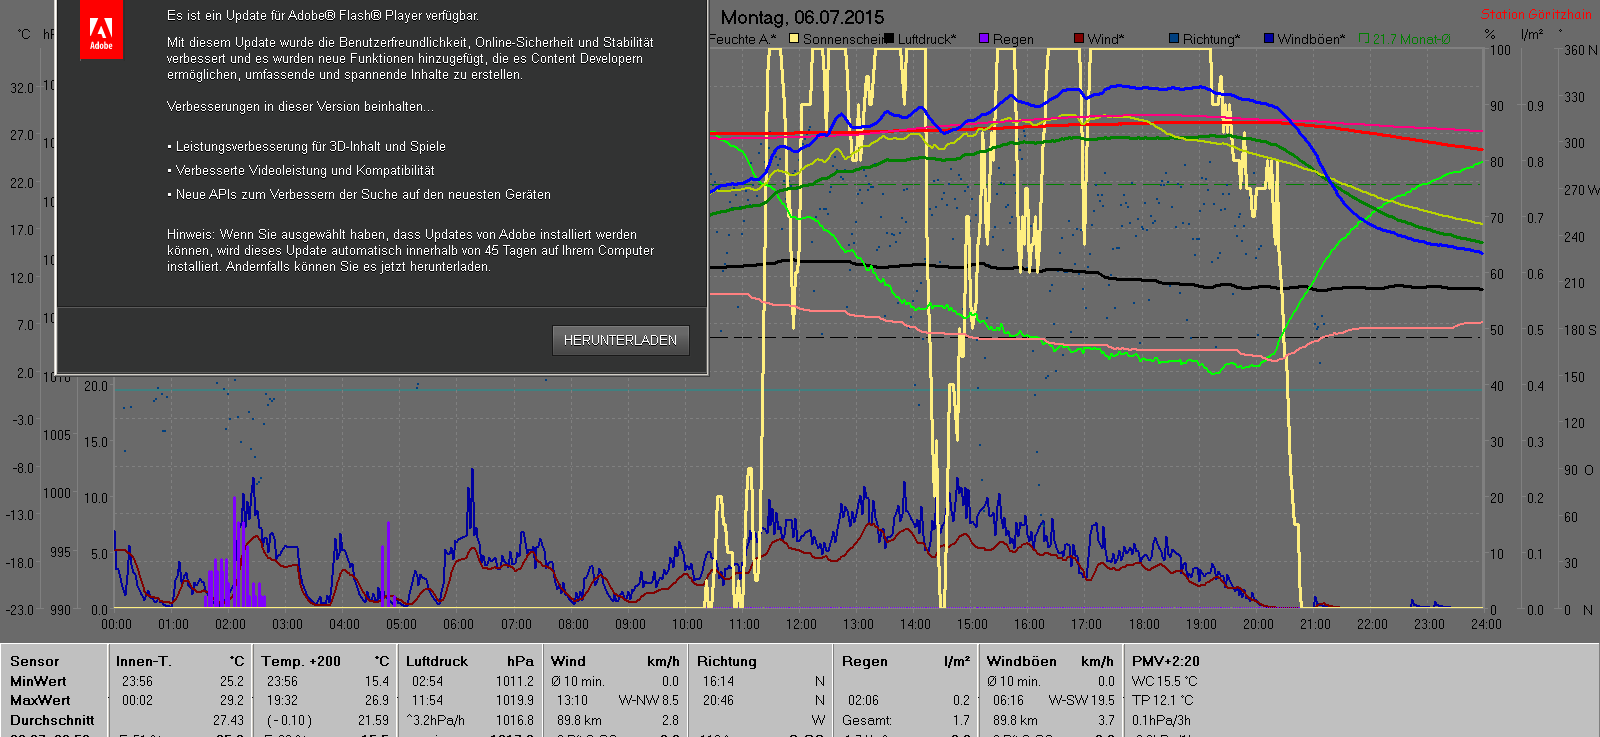
Task: Click the 'MinWert' row label
Action: click(39, 681)
